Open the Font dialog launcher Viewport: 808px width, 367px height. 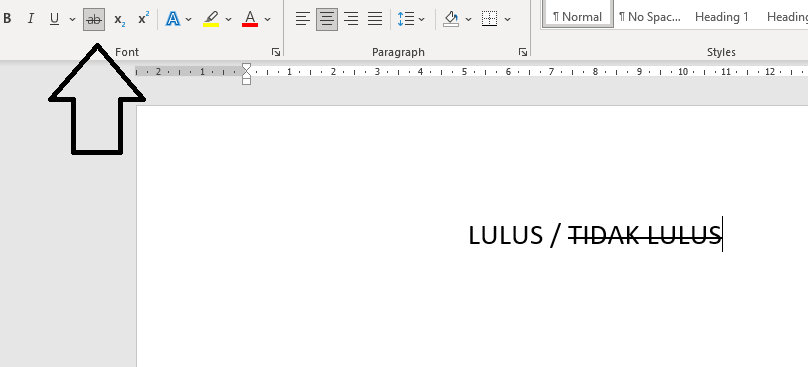[x=276, y=52]
